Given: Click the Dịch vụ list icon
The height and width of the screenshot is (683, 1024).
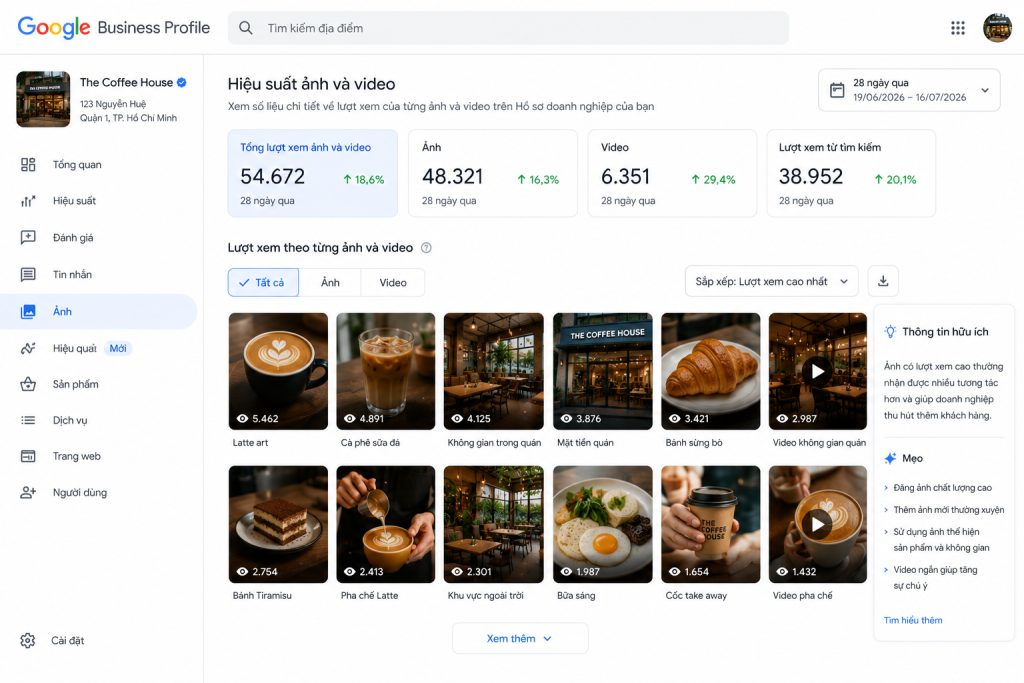Looking at the screenshot, I should pyautogui.click(x=28, y=420).
